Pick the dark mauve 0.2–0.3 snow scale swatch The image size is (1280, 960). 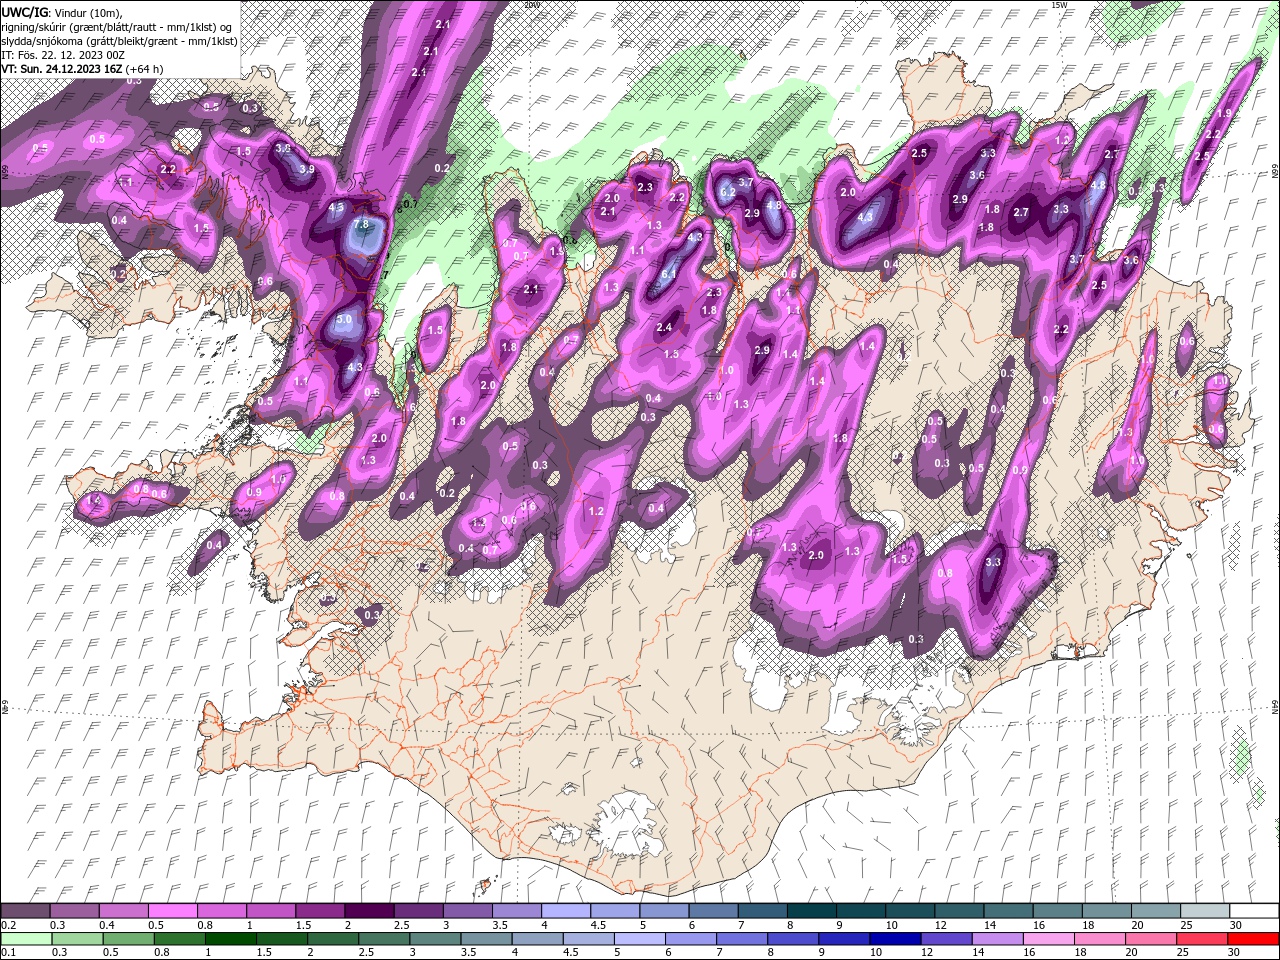tap(26, 911)
